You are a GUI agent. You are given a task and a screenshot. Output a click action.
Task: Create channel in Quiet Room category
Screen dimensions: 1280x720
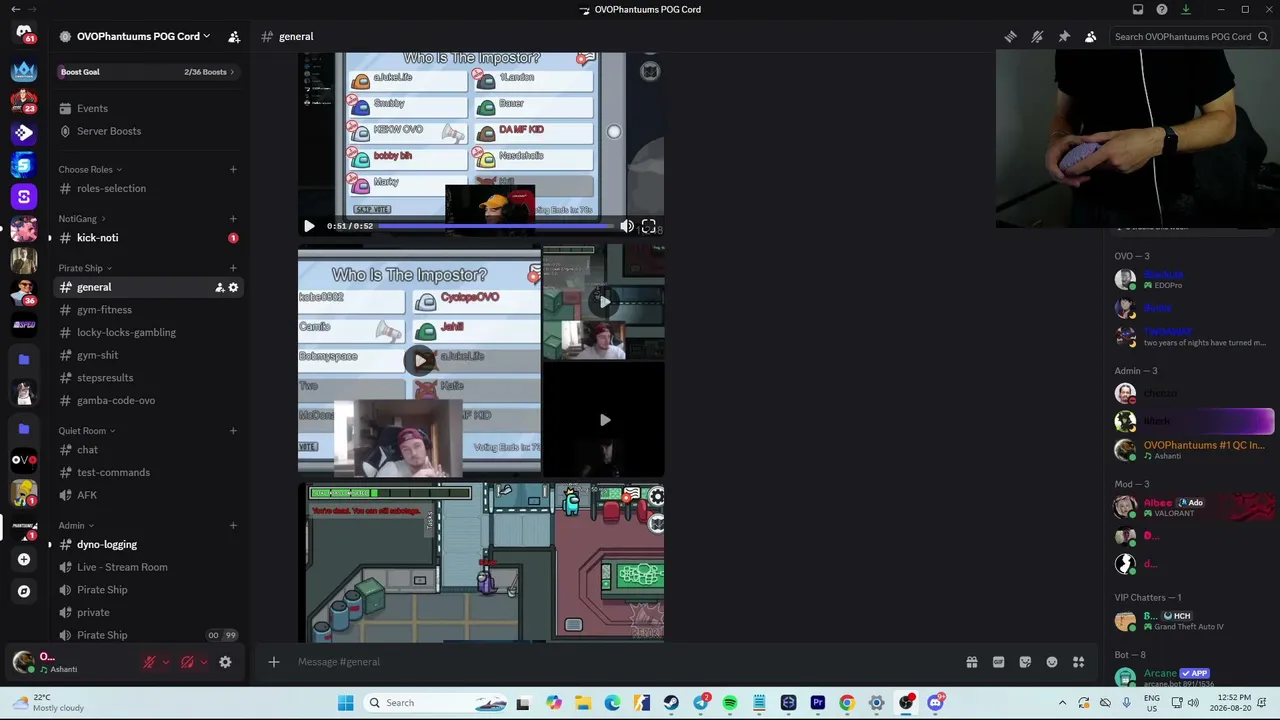233,431
